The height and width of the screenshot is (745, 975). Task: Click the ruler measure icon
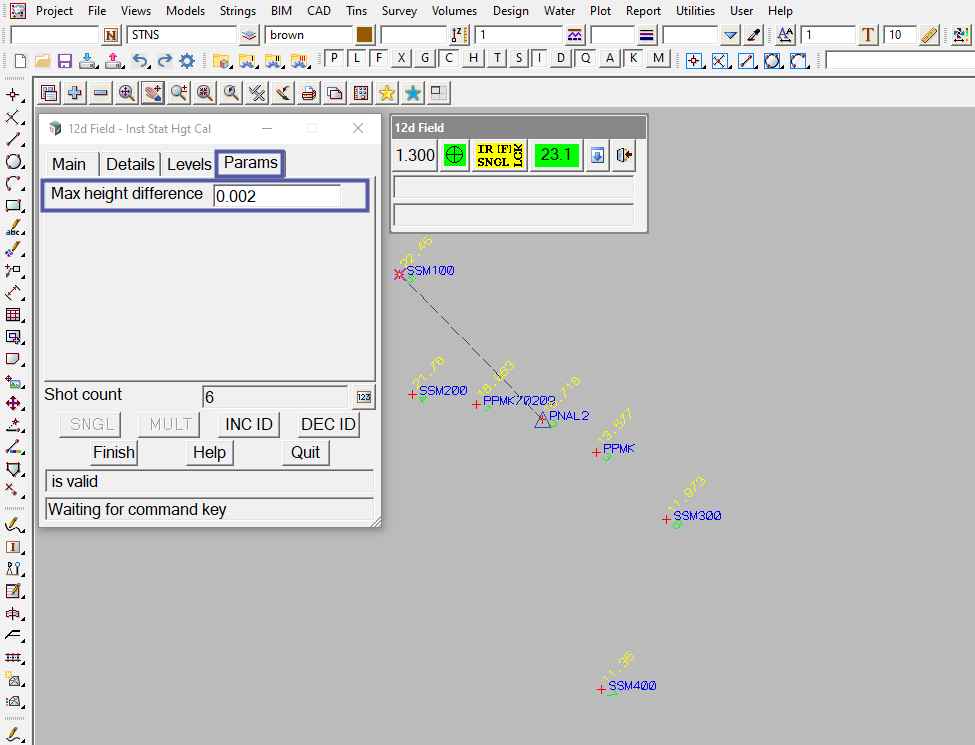pos(929,35)
